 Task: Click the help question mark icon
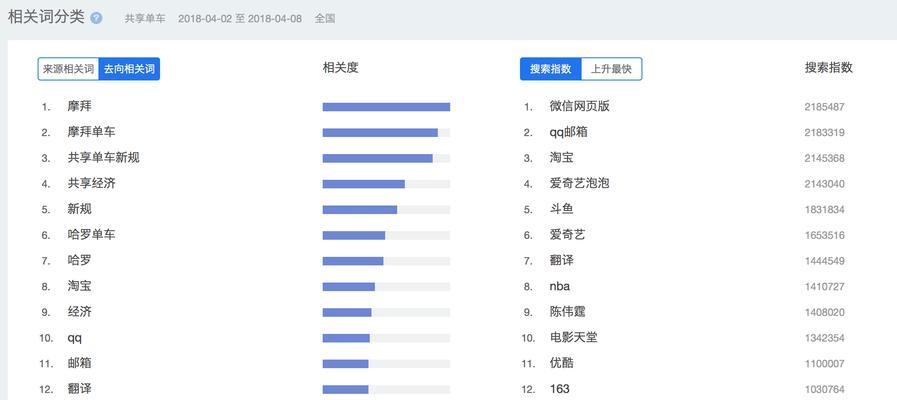[97, 18]
